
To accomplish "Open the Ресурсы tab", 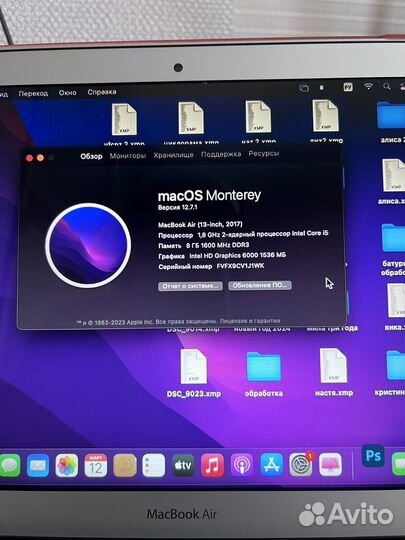I will [264, 154].
